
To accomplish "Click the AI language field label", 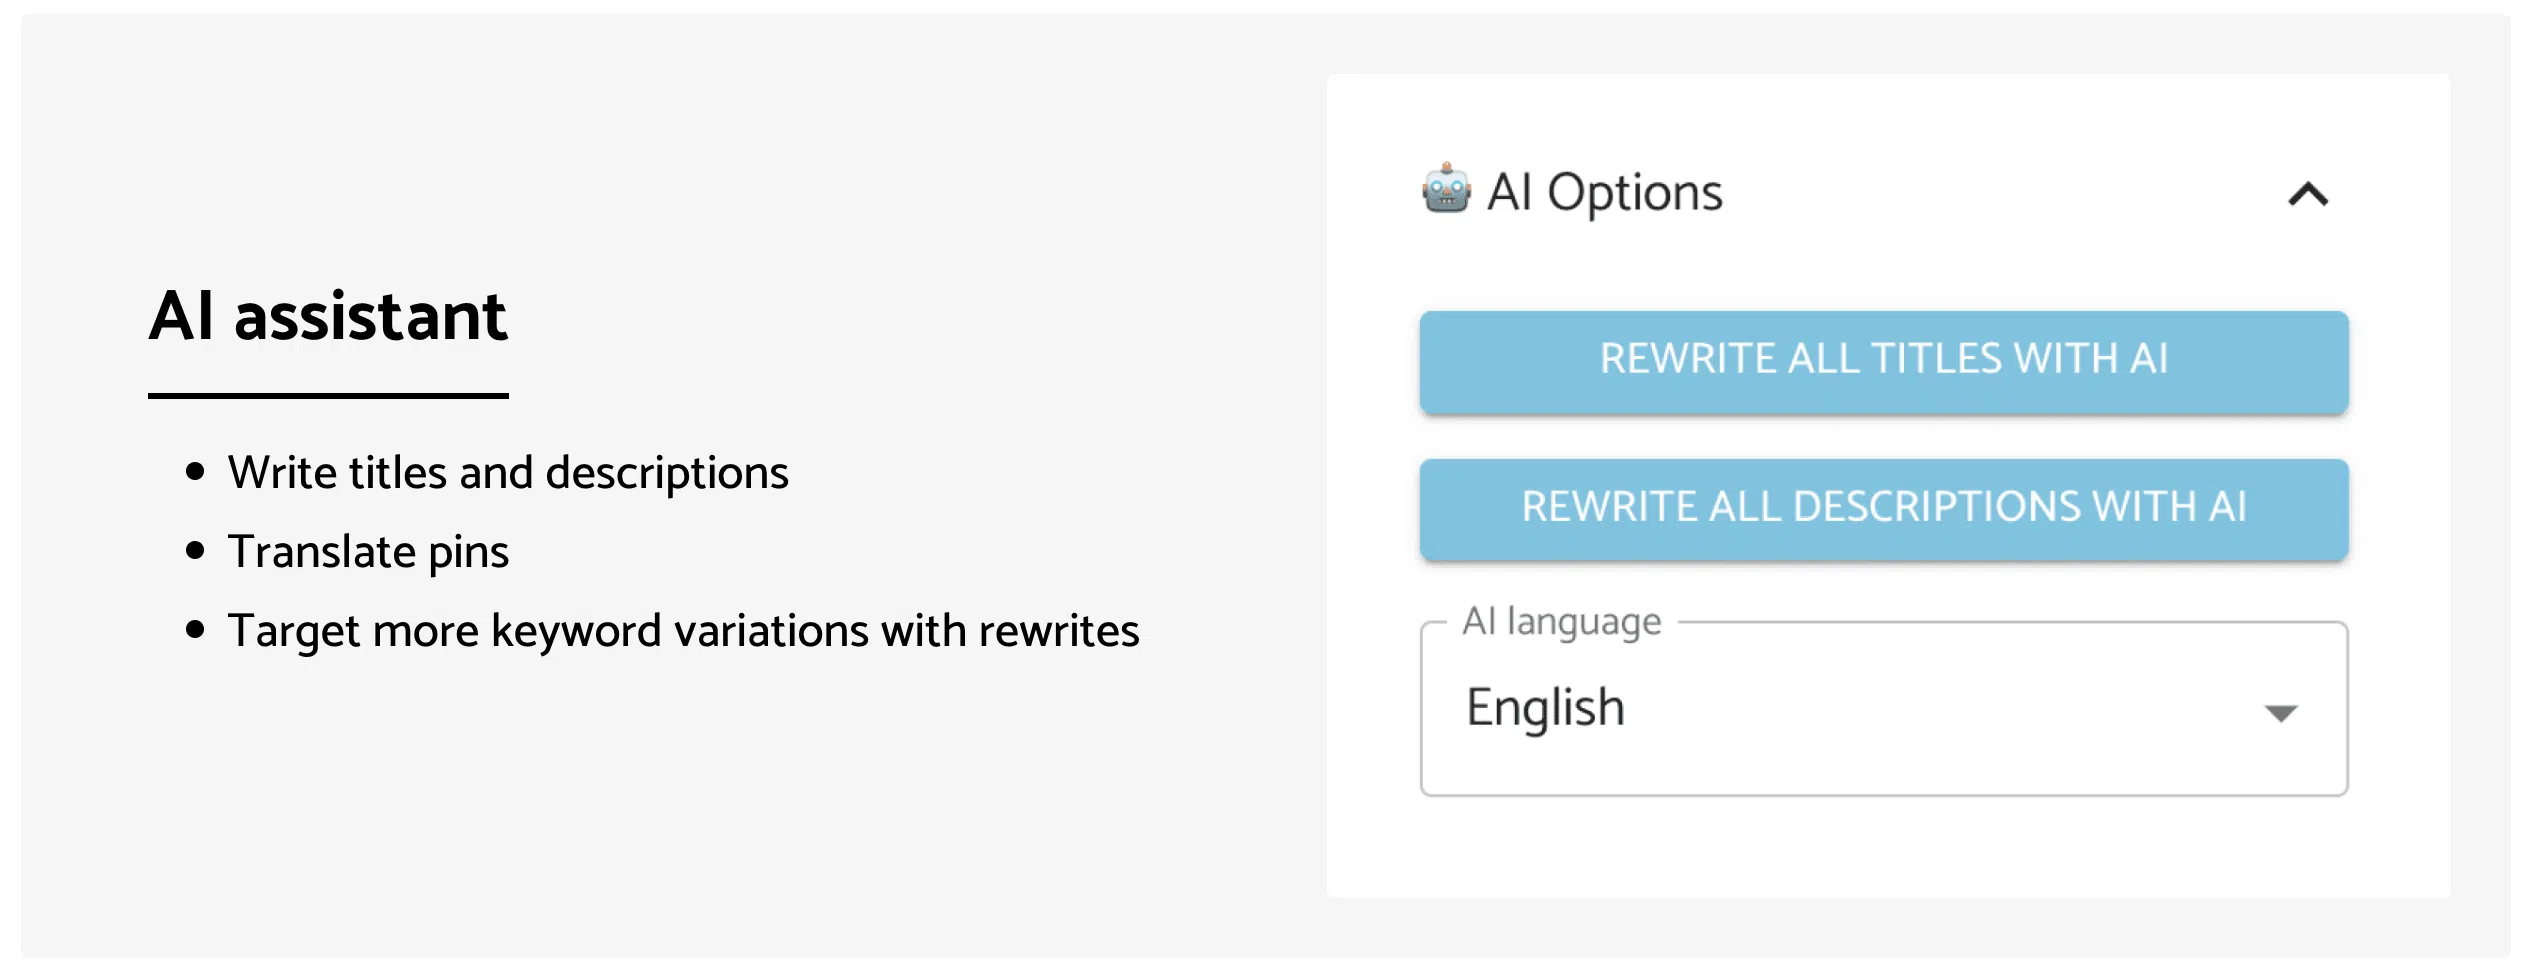I will (x=1561, y=621).
